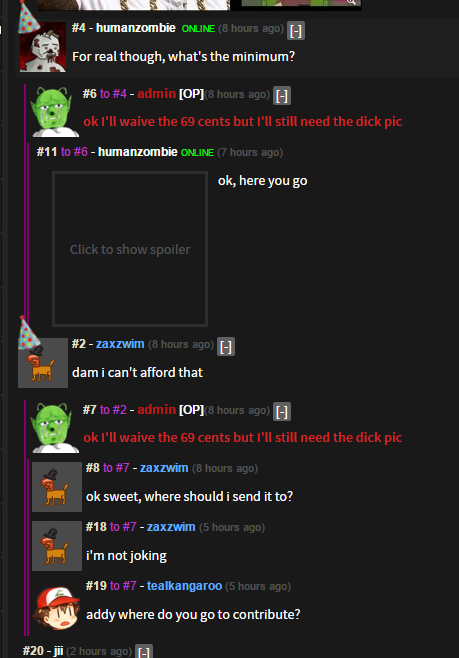Click zaxzwim's cat avatar on comment #2

coord(43,363)
